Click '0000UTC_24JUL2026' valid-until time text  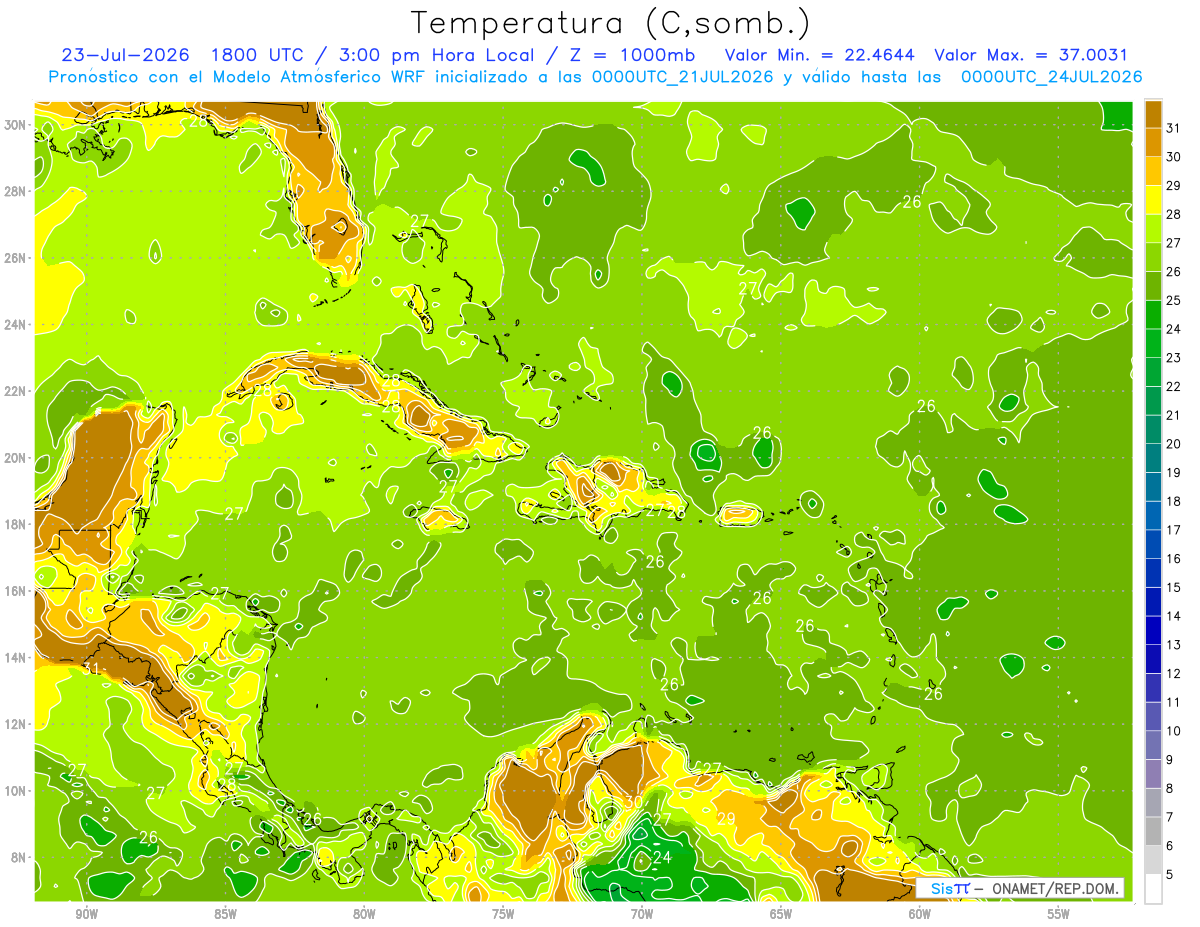click(x=1051, y=77)
